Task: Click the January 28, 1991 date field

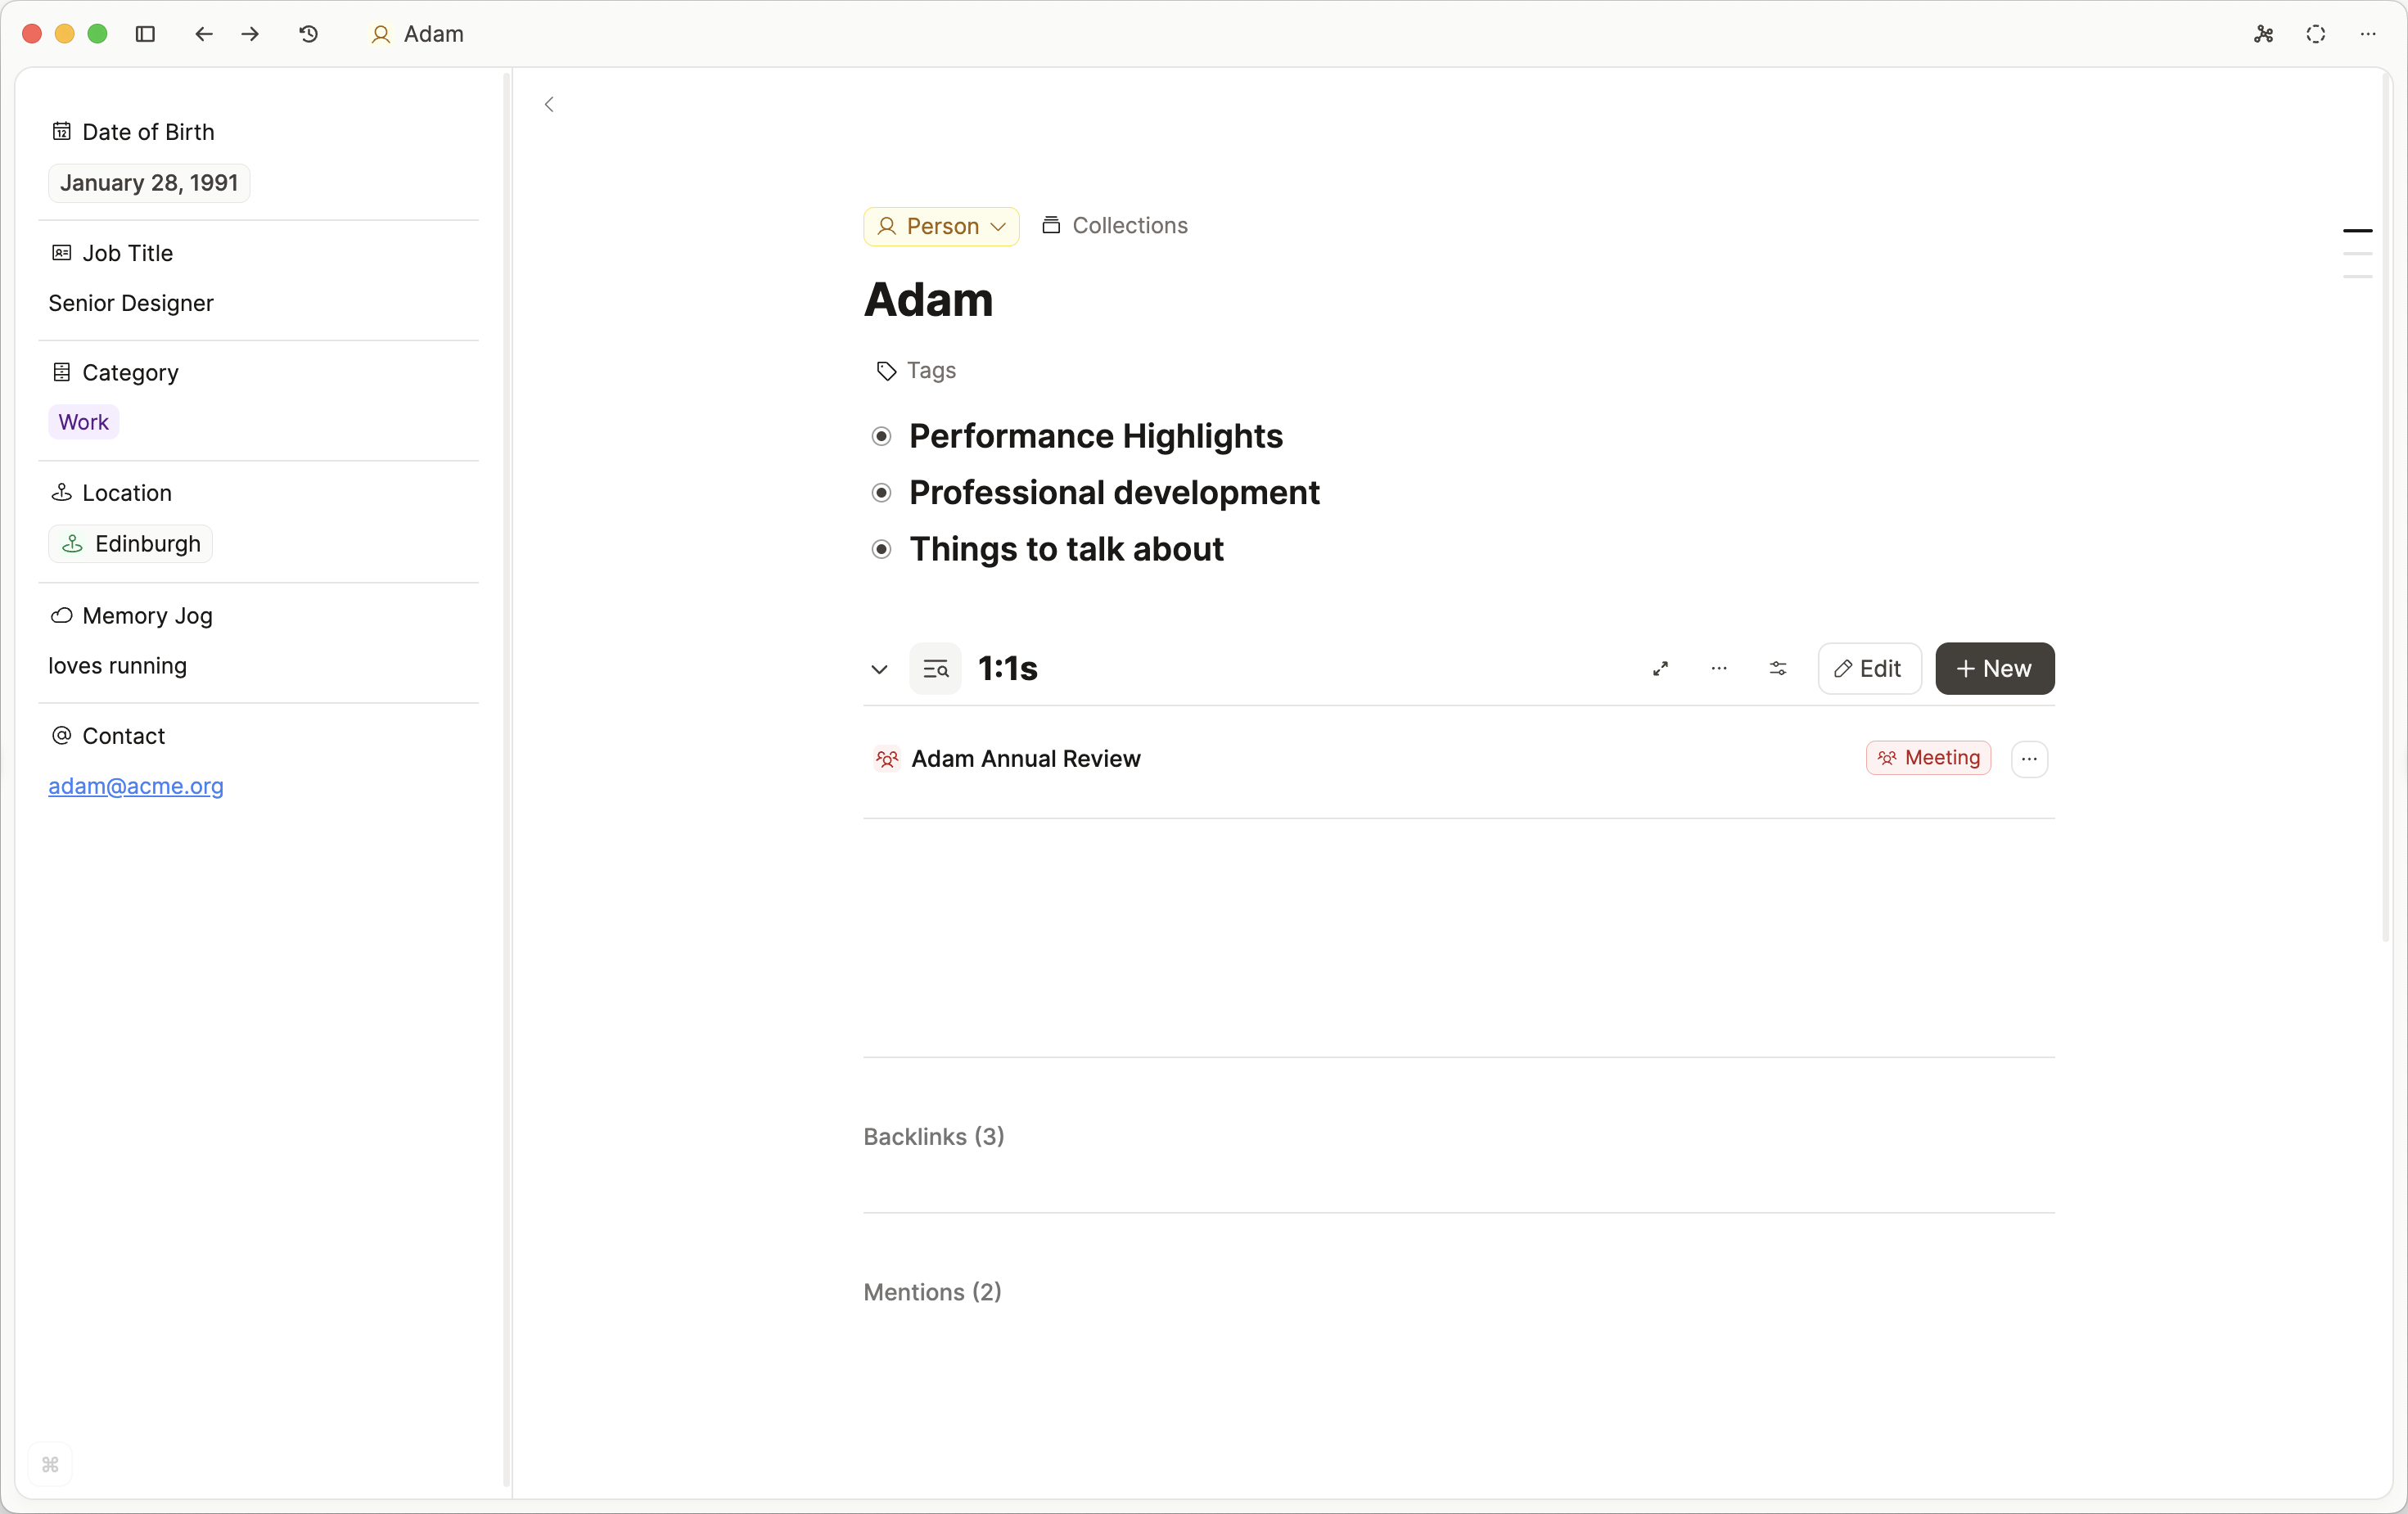Action: coord(149,183)
